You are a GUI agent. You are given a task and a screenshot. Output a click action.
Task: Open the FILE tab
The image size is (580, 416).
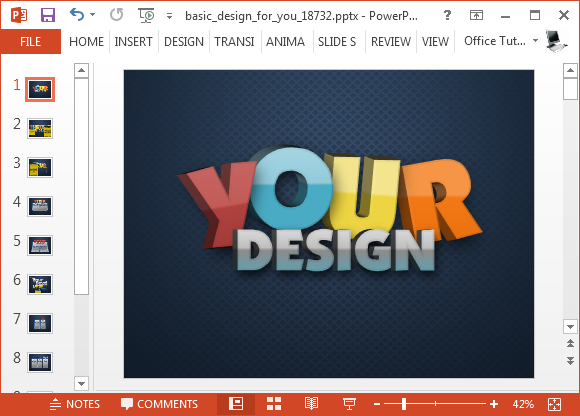coord(31,41)
